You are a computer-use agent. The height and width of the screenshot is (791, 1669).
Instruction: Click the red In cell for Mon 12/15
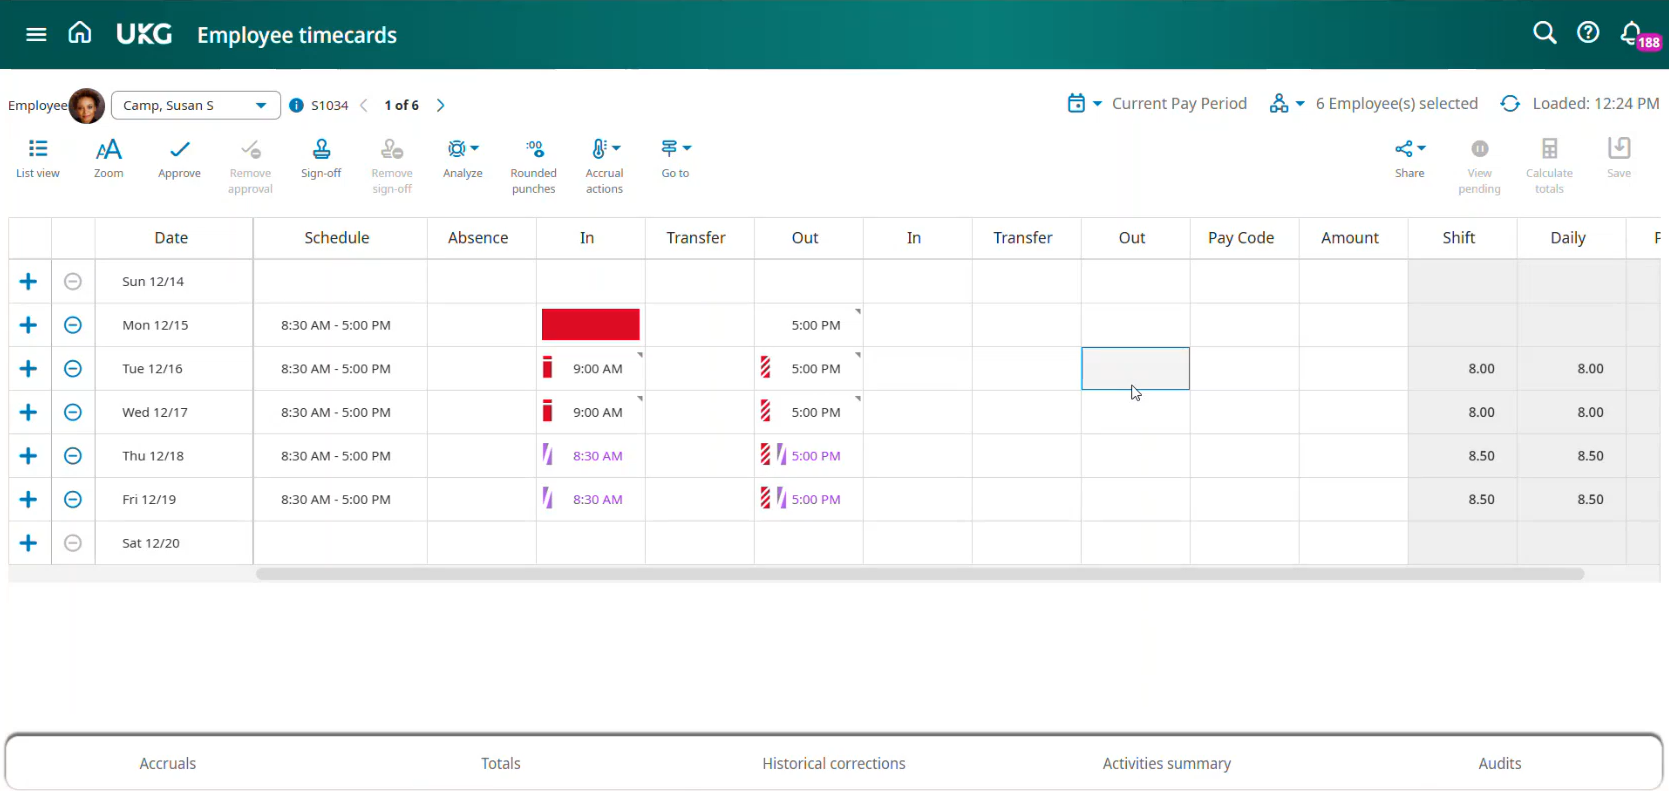click(x=590, y=325)
